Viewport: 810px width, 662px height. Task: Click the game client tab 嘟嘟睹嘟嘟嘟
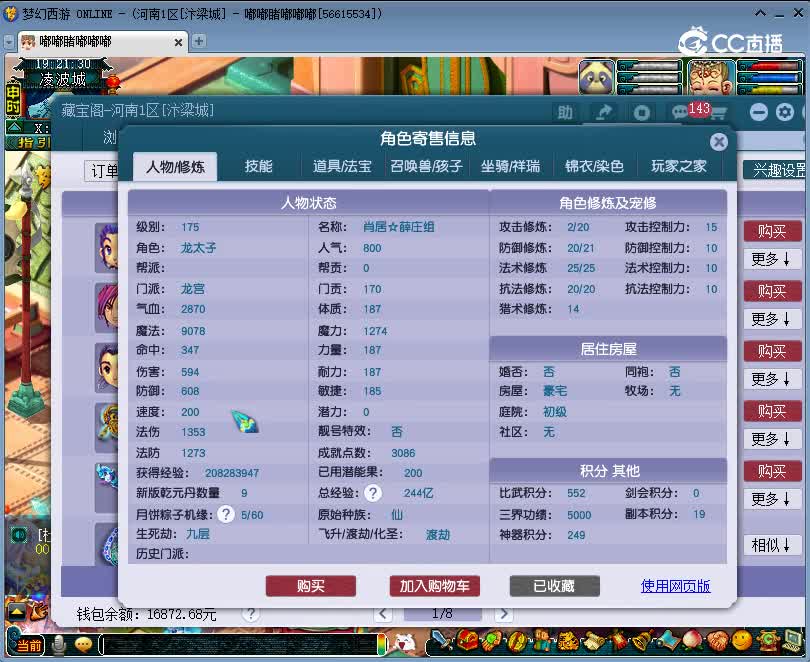[103, 41]
